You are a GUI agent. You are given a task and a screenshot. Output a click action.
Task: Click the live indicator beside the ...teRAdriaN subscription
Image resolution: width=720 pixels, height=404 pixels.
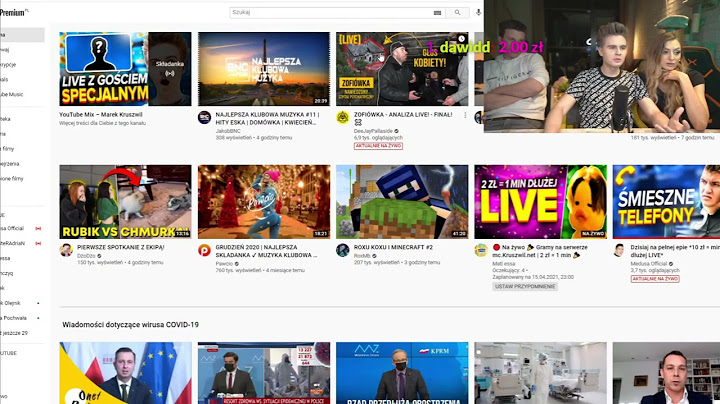pos(38,243)
